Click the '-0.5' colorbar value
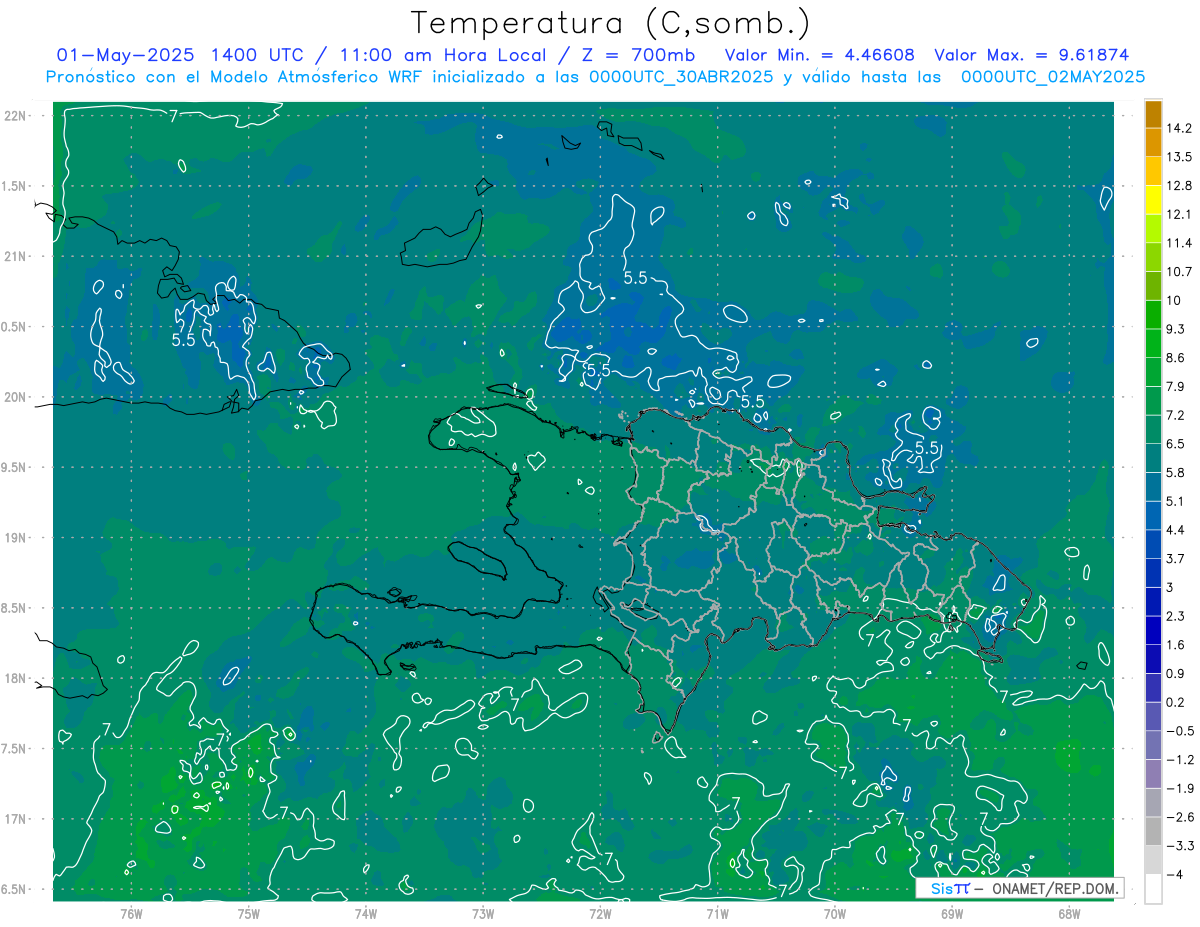1200x927 pixels. coord(1180,731)
